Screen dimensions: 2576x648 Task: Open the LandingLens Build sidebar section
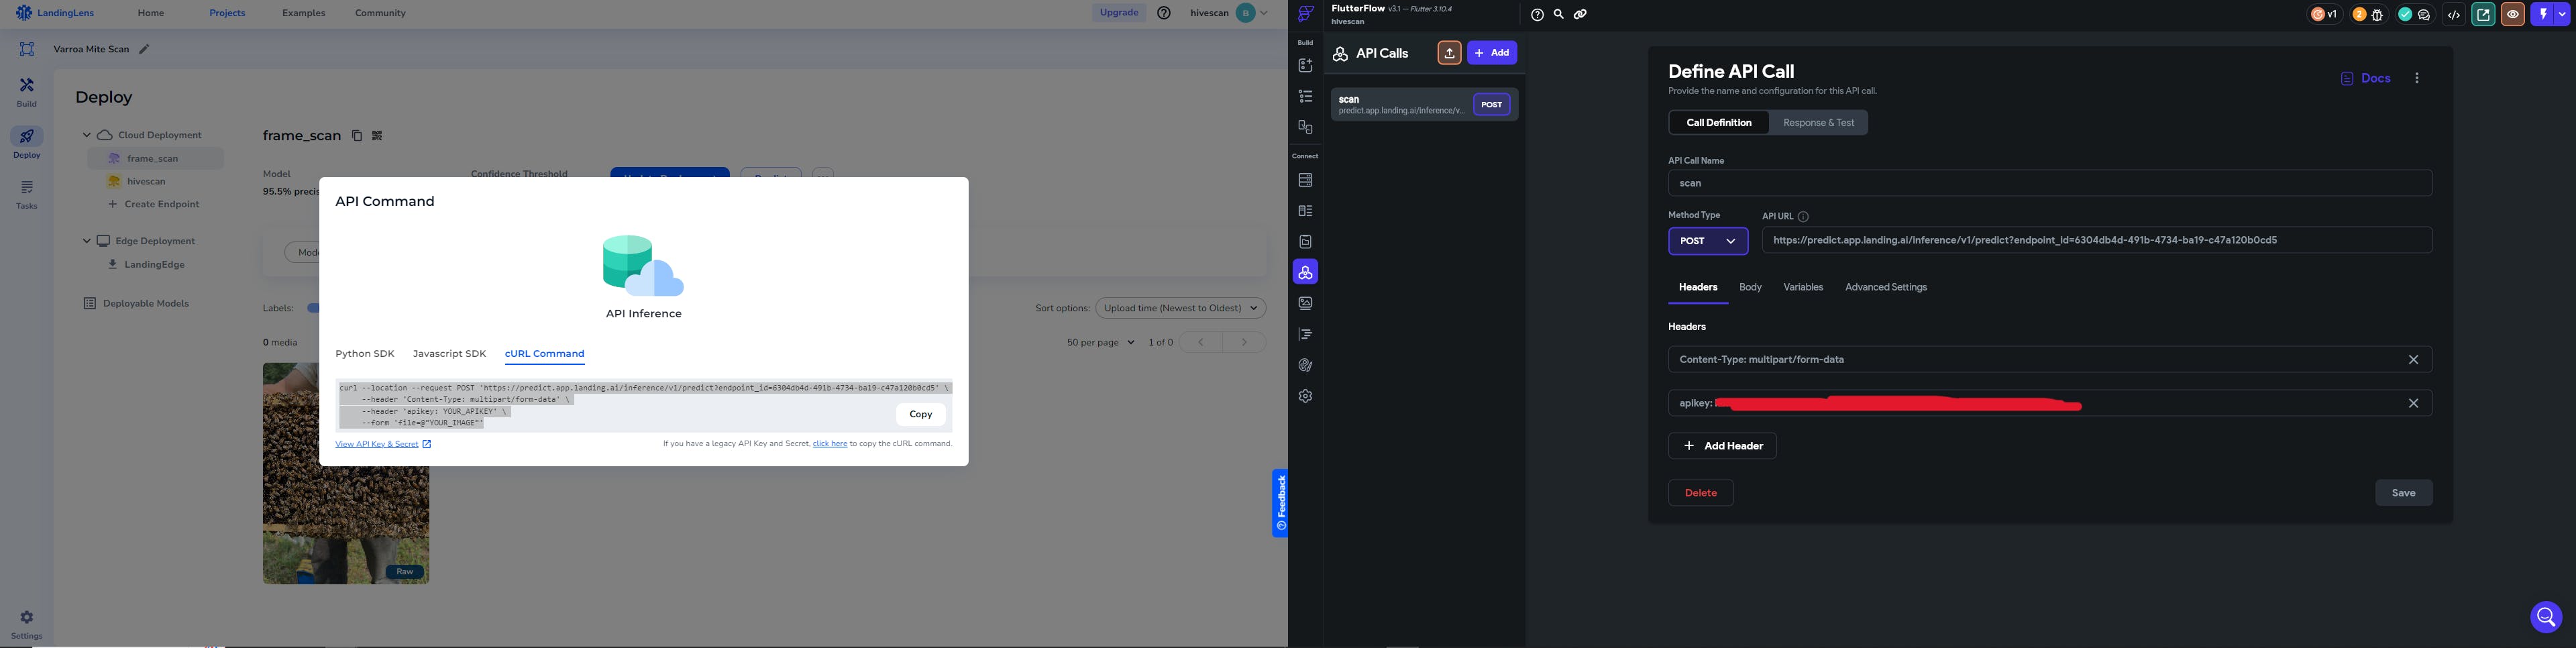(27, 93)
